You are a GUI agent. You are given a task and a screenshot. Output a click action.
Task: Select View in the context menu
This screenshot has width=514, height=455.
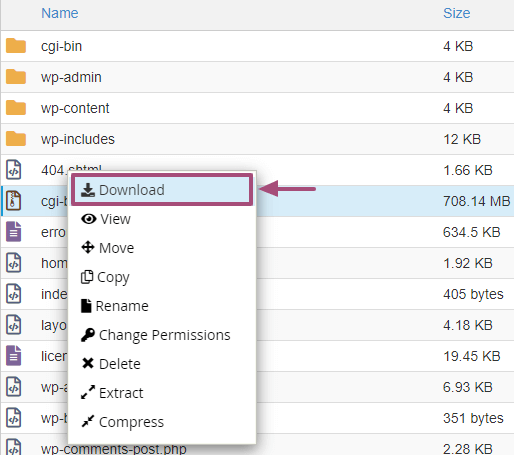pyautogui.click(x=162, y=219)
